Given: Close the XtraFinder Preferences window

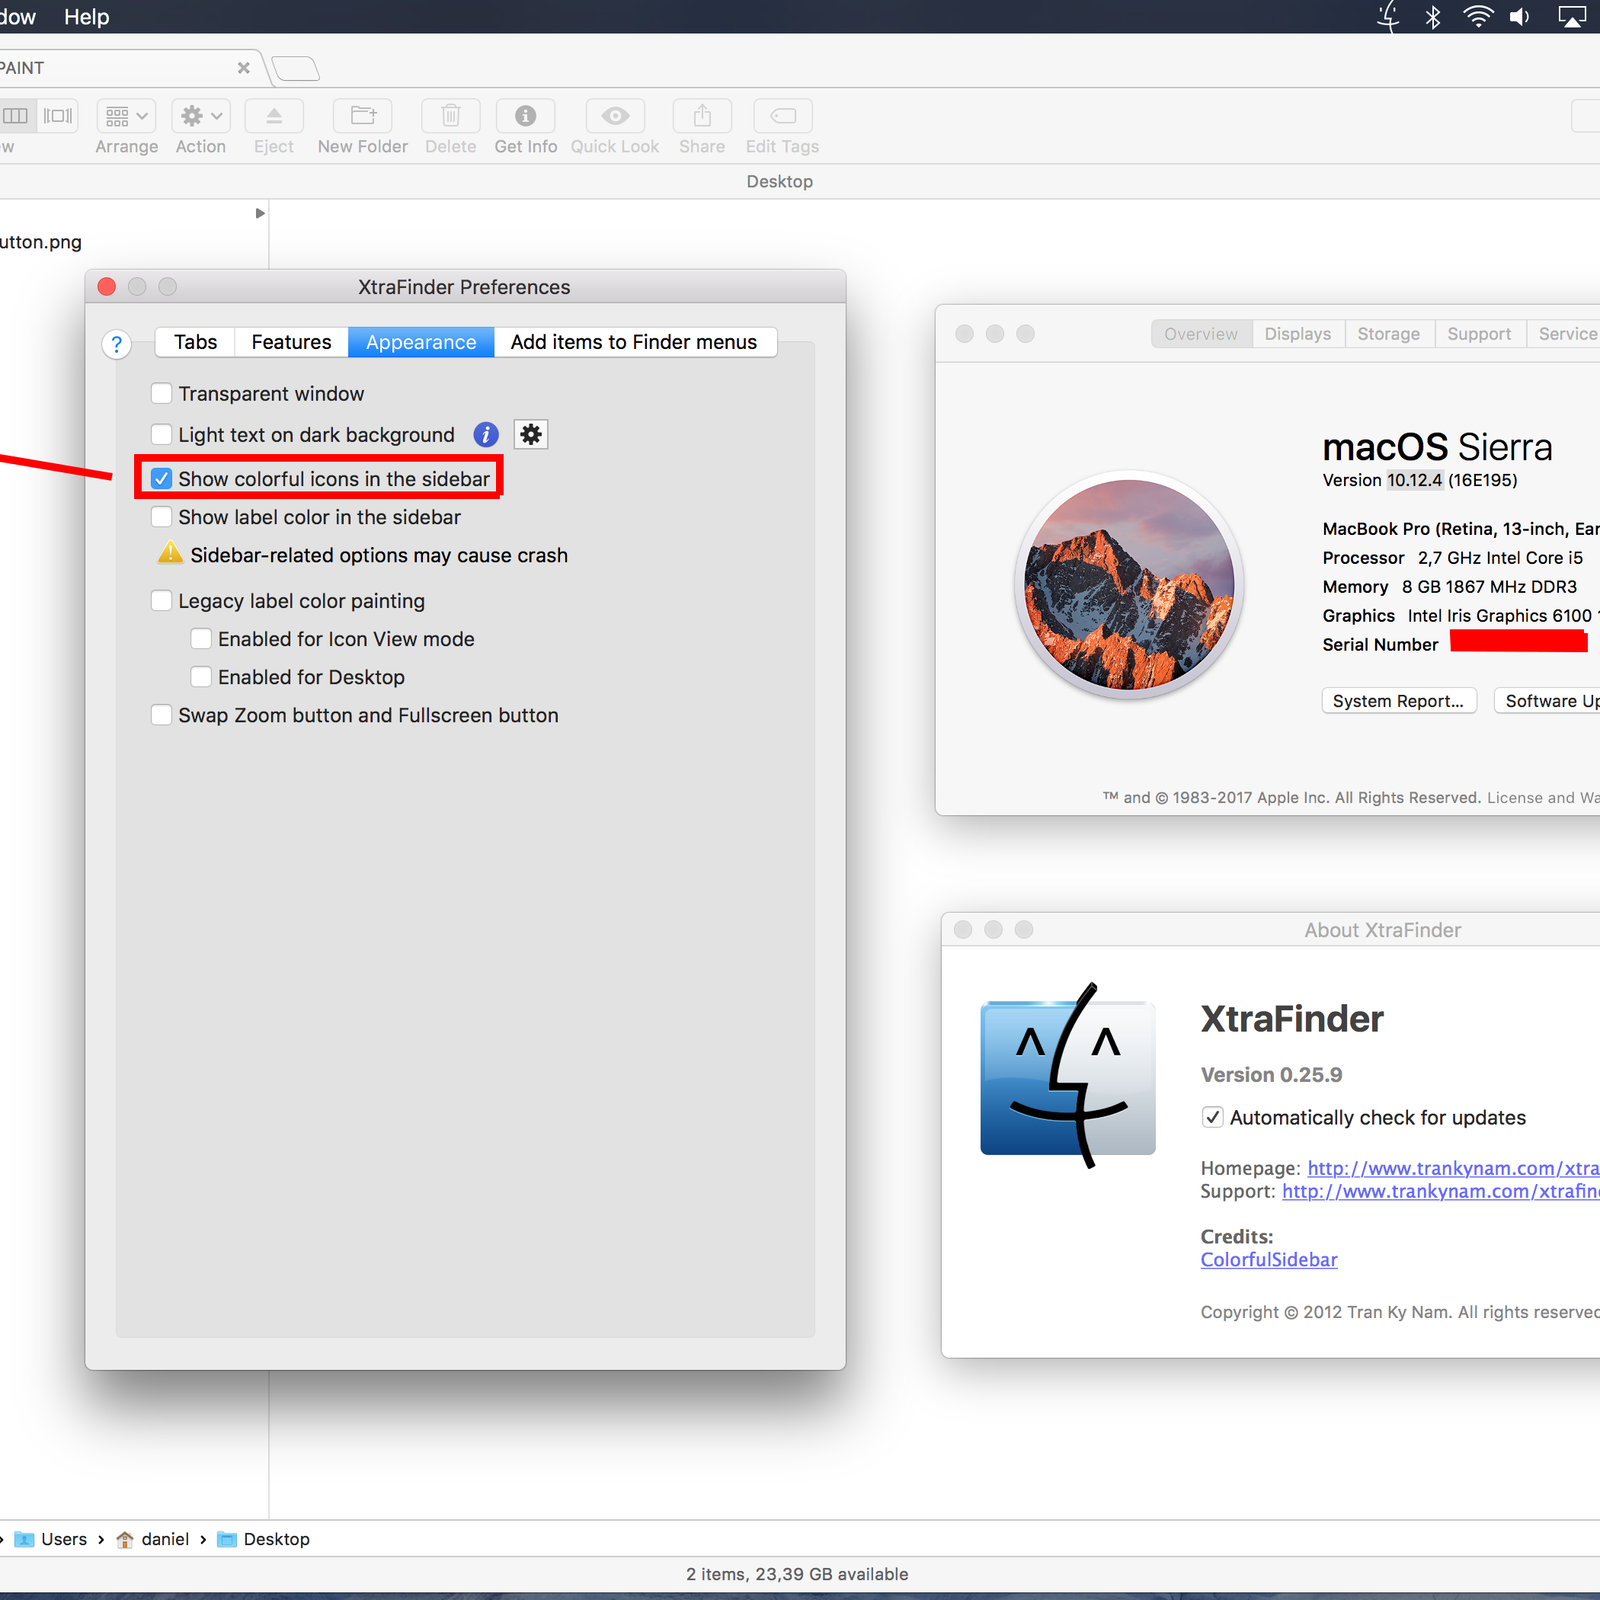Looking at the screenshot, I should (107, 287).
